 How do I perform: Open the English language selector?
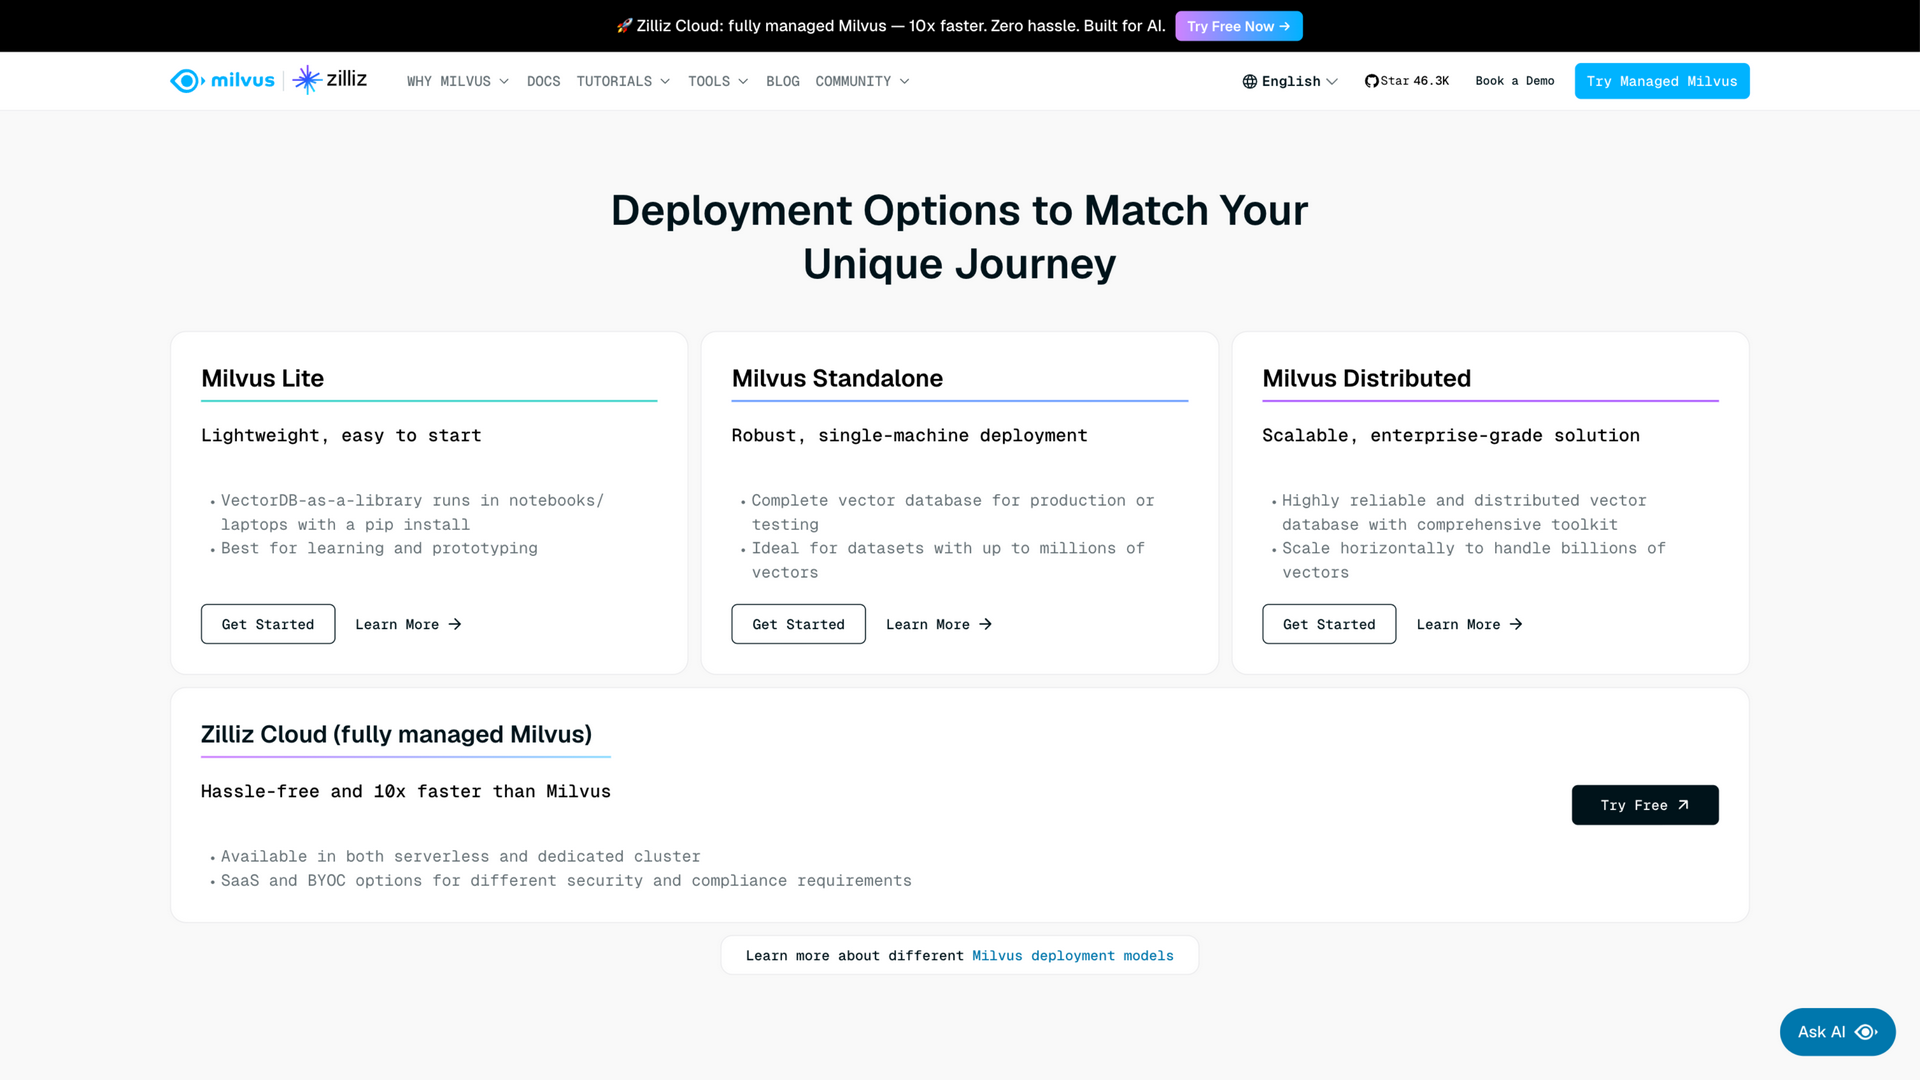point(1290,81)
